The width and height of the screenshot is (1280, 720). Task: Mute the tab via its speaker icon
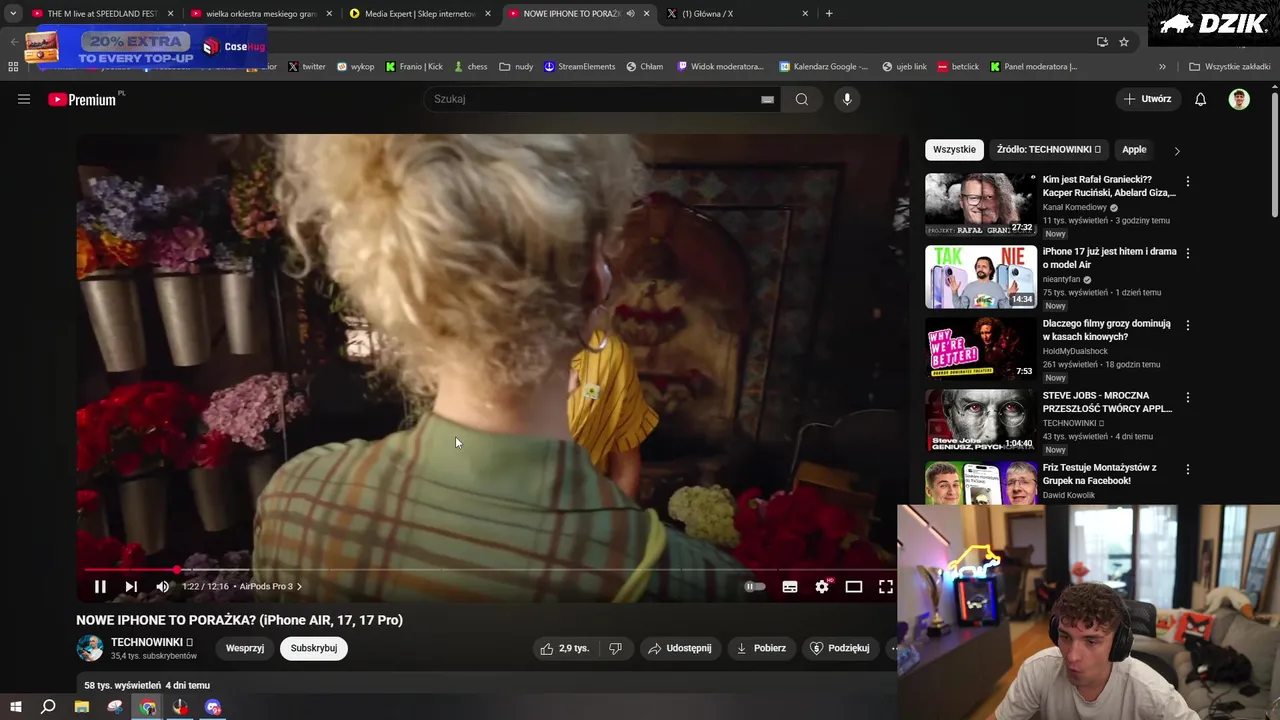click(x=630, y=14)
